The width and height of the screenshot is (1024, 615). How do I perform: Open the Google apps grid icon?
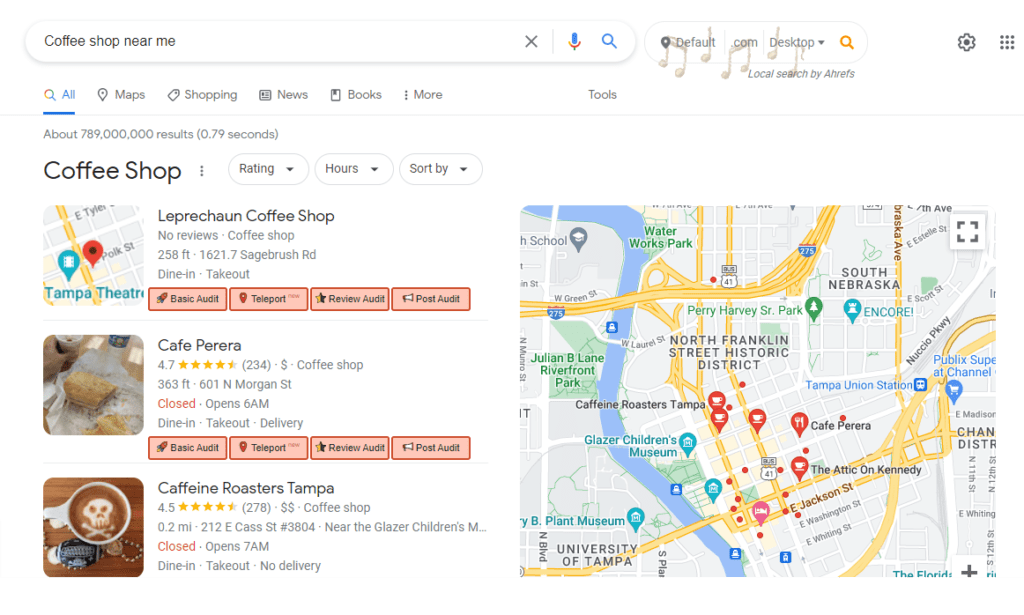click(x=1006, y=41)
